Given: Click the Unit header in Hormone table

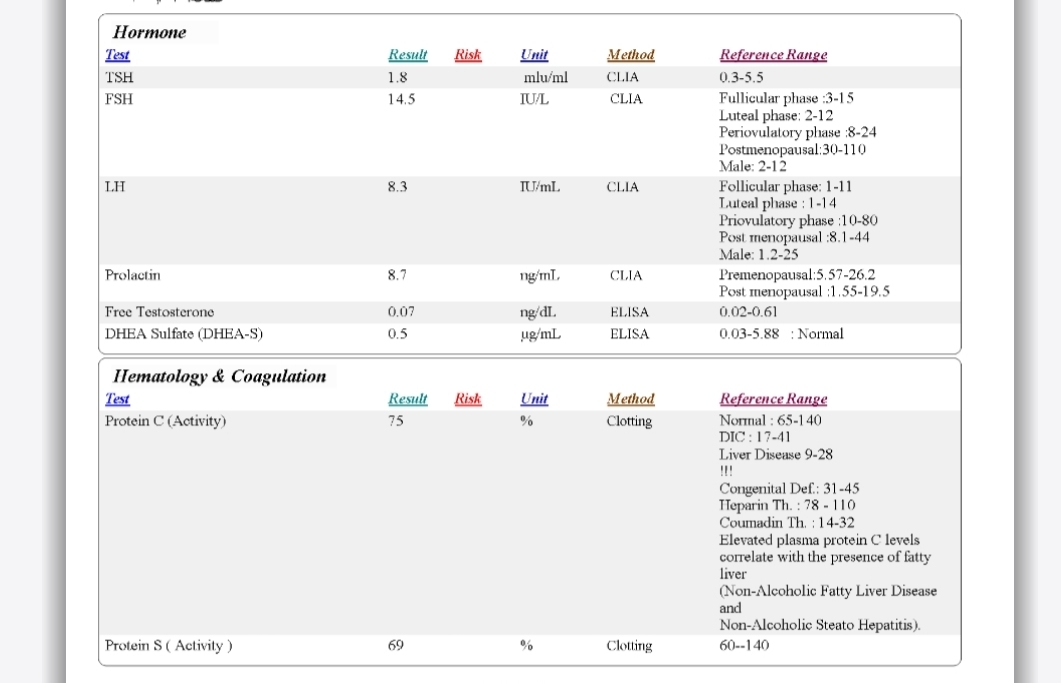Looking at the screenshot, I should tap(534, 55).
